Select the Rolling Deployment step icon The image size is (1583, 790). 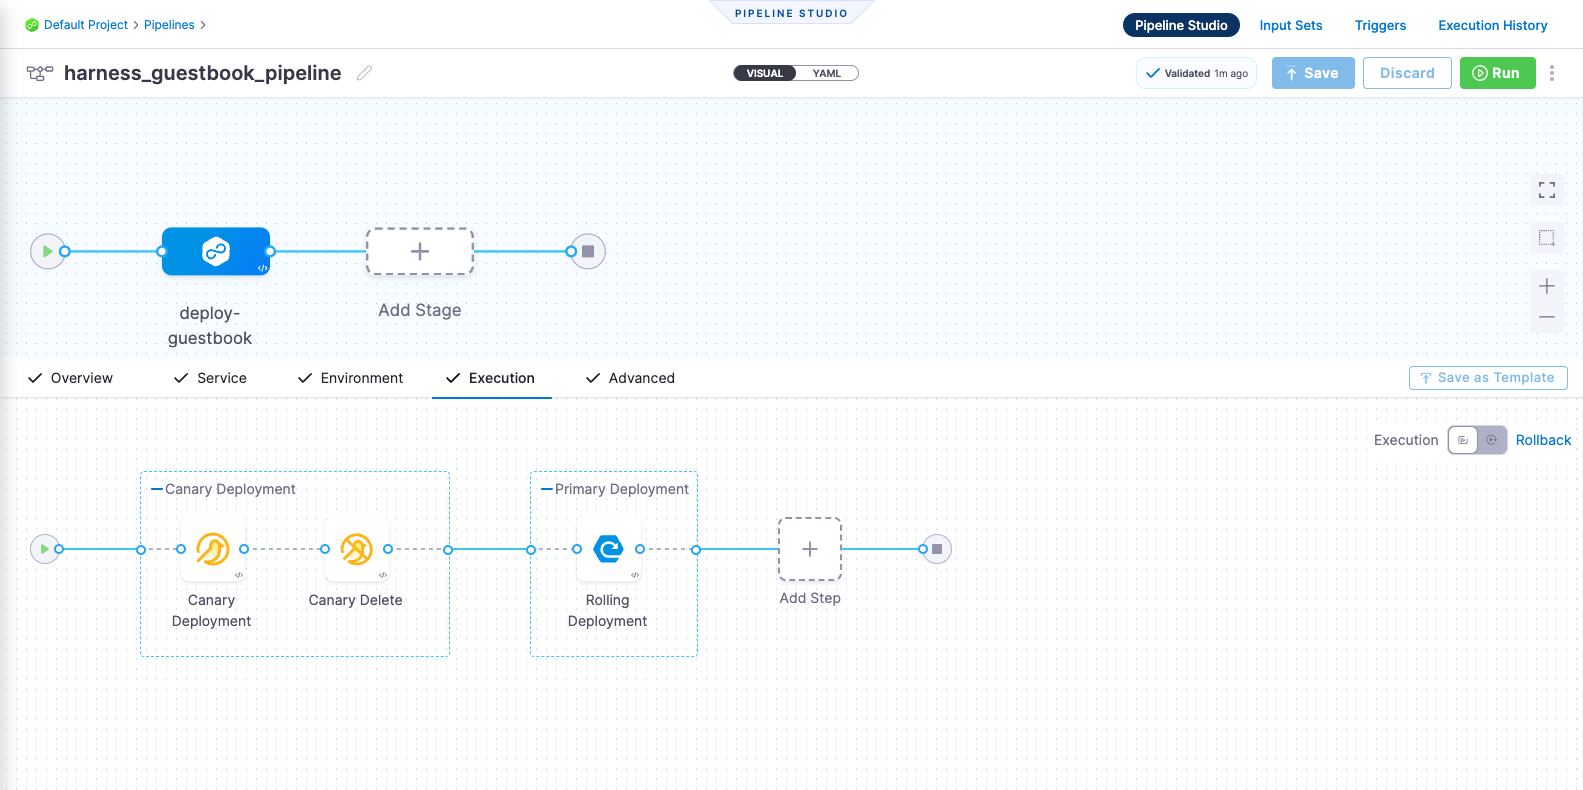click(x=608, y=549)
